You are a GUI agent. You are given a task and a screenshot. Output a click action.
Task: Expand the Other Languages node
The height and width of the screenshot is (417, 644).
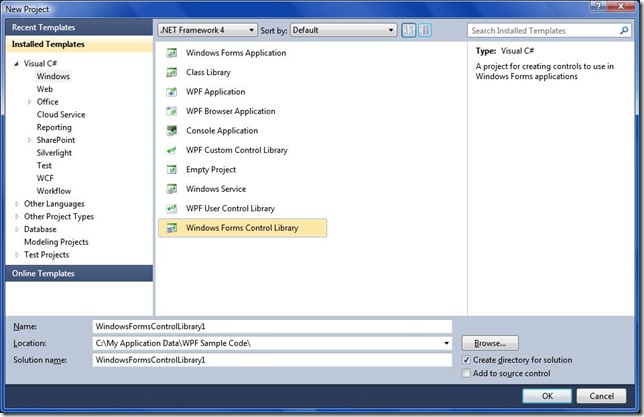click(x=17, y=204)
